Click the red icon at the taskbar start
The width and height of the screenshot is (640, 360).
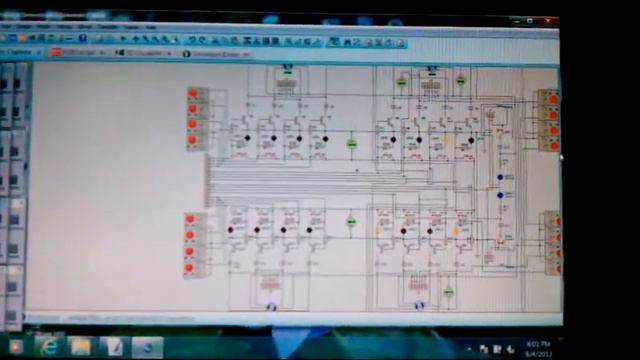pyautogui.click(x=16, y=347)
